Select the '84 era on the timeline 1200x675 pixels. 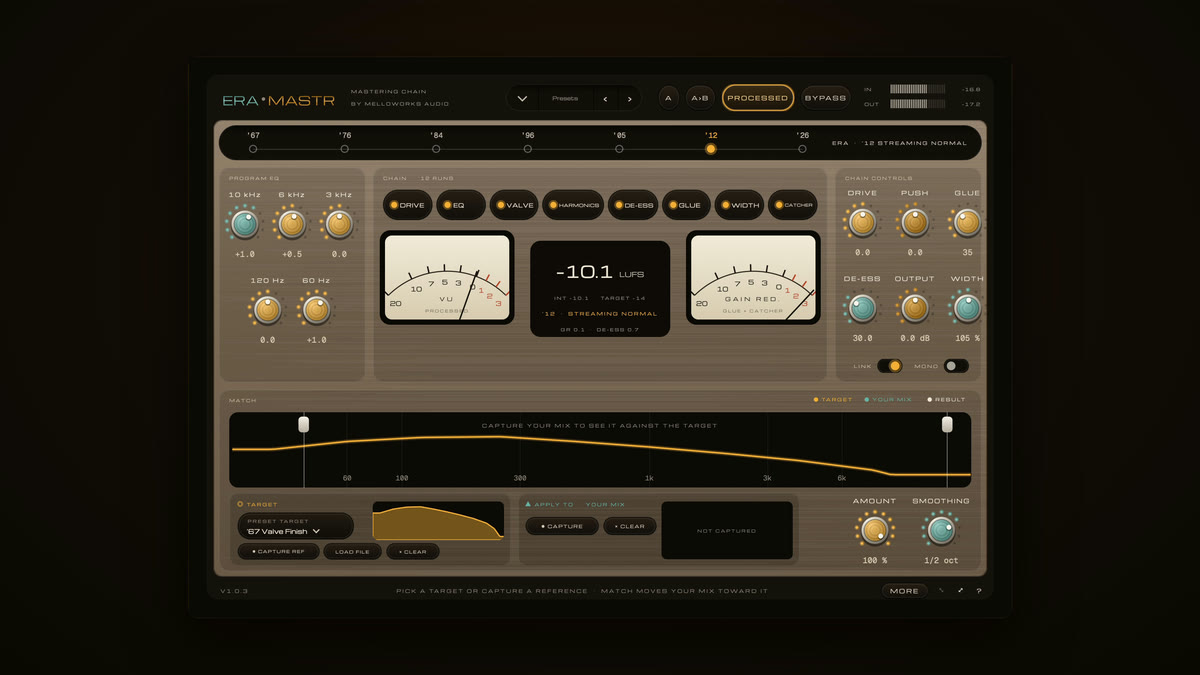click(x=436, y=148)
